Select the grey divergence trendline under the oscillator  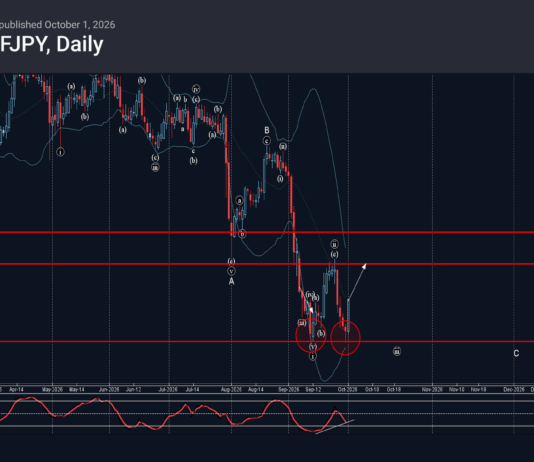tap(335, 427)
